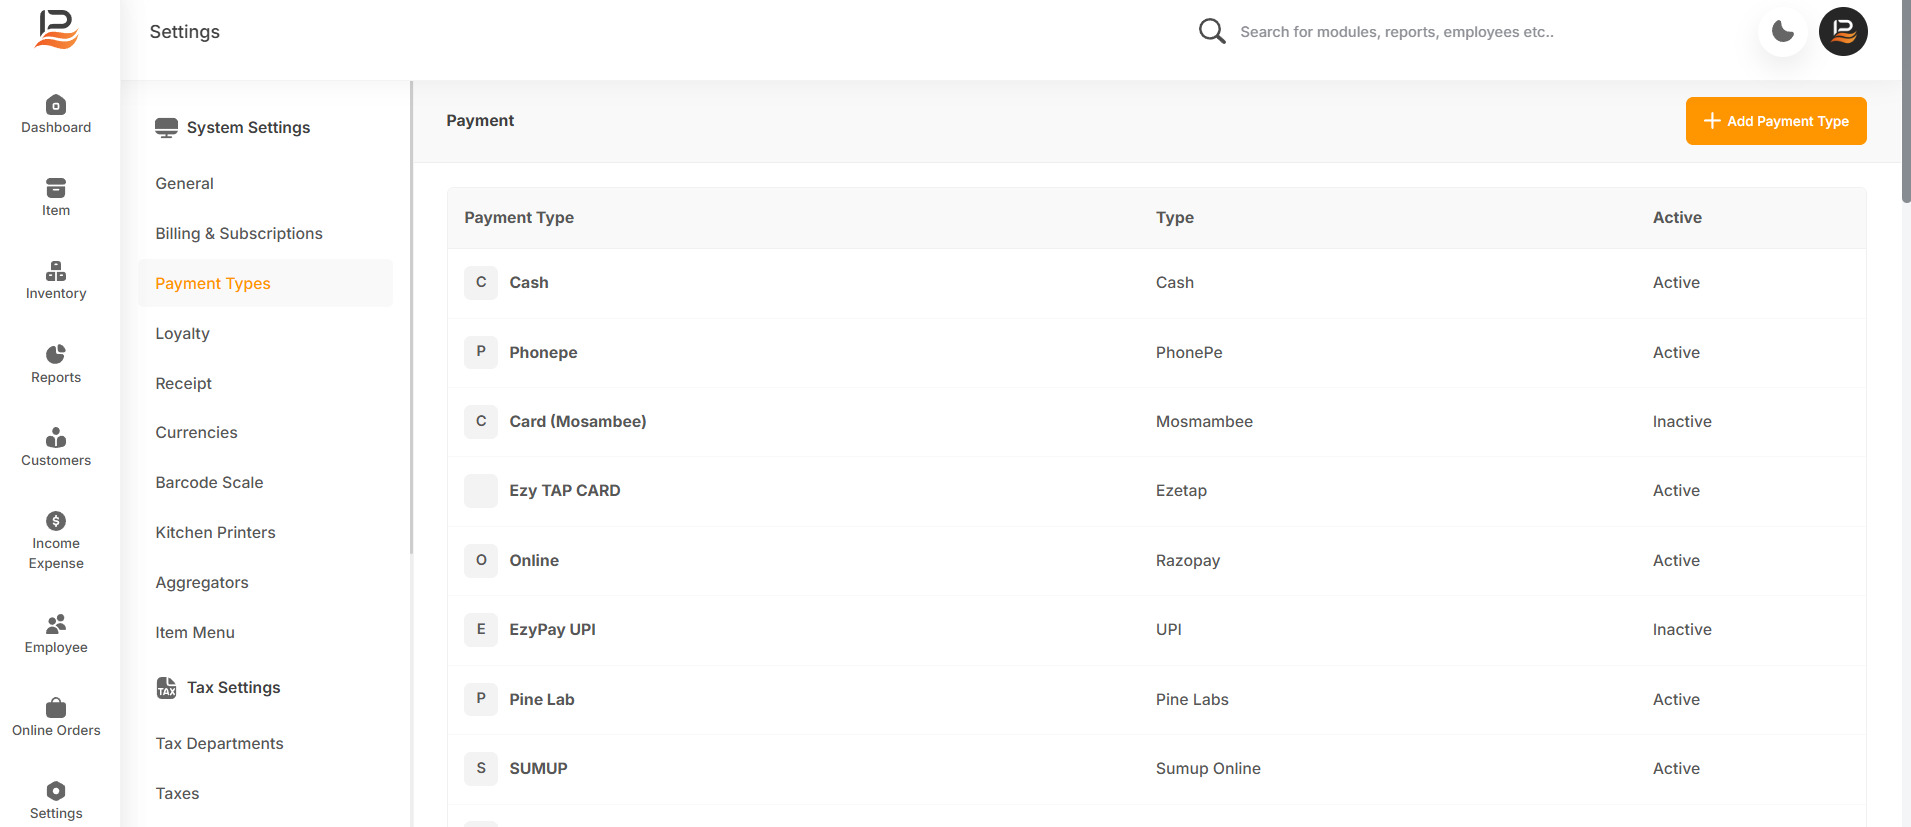The image size is (1911, 827).
Task: Click Inactive status of EzyPay UPI
Action: tap(1682, 630)
